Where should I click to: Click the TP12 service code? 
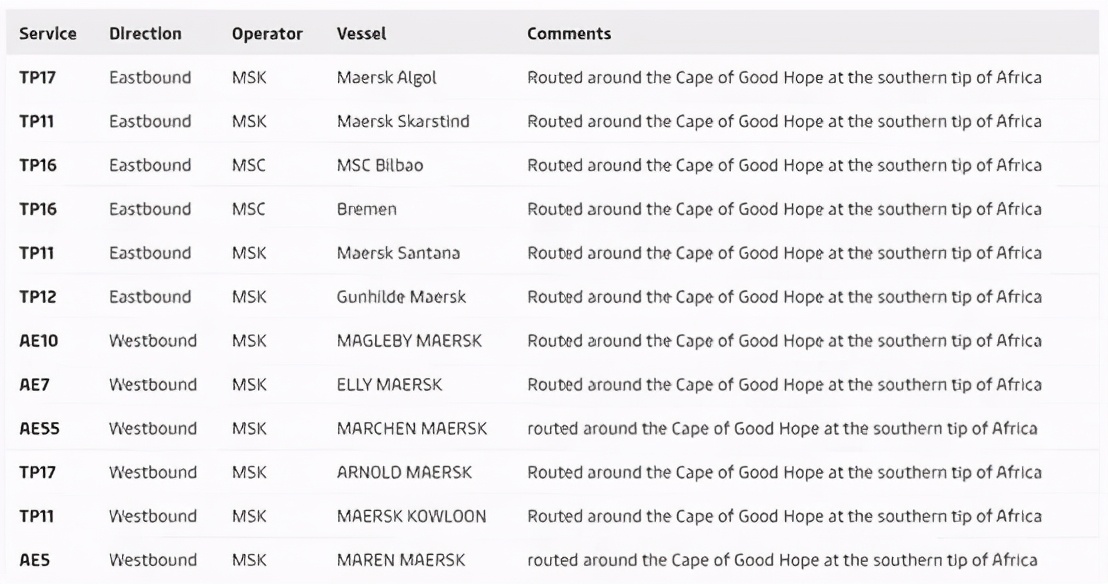tap(36, 297)
